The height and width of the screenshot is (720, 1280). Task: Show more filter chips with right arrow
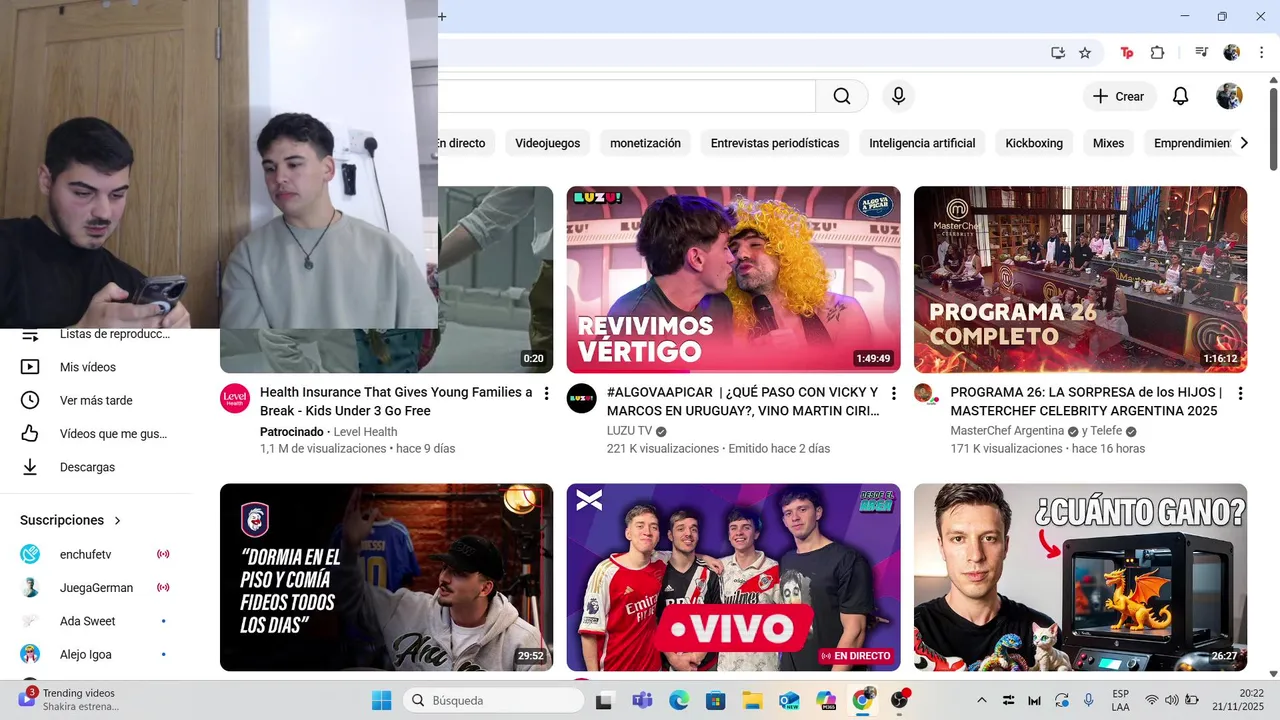pyautogui.click(x=1244, y=143)
